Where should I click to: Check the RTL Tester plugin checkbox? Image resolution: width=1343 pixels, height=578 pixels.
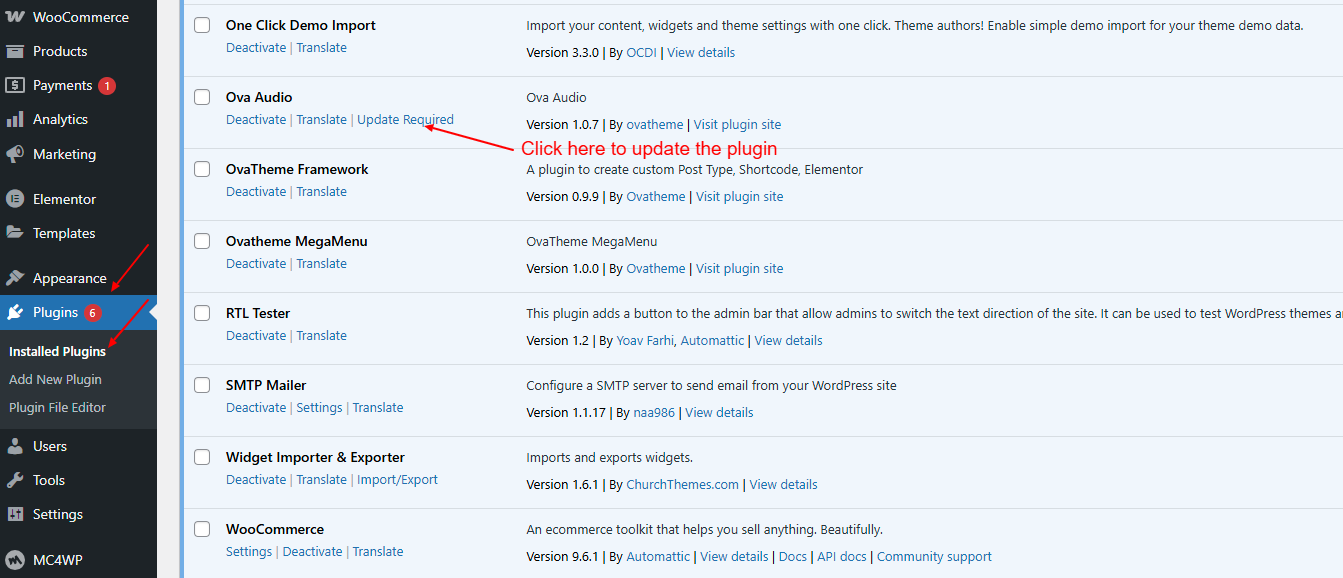pyautogui.click(x=202, y=313)
